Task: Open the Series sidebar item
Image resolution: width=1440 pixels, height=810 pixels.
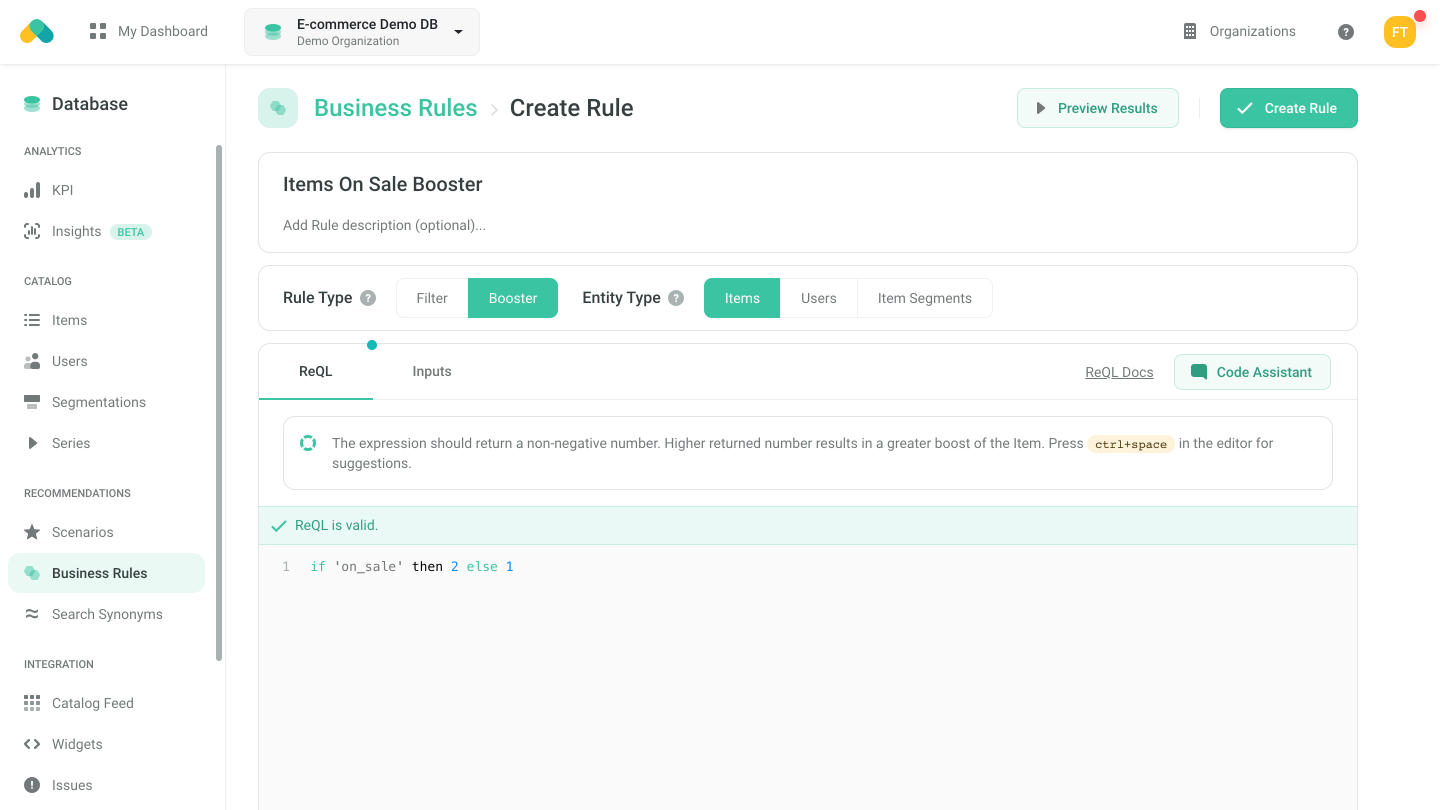Action: tap(70, 443)
